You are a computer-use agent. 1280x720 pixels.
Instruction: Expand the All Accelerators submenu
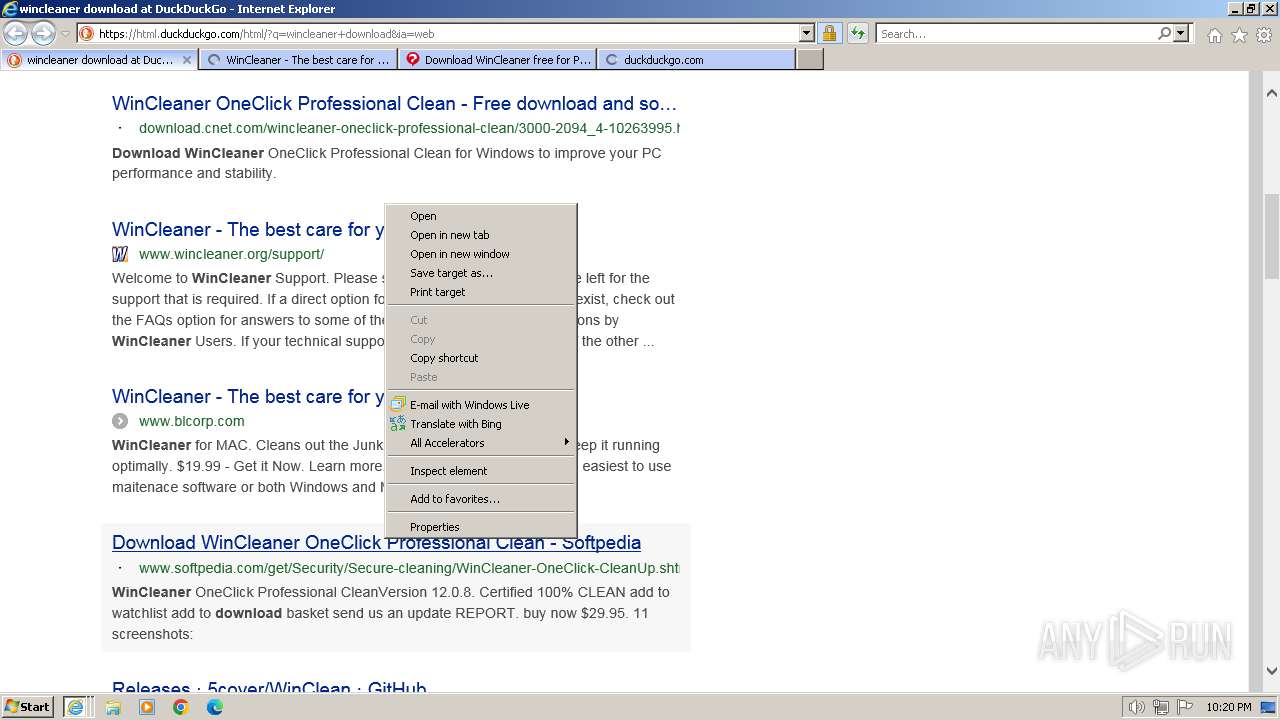(x=481, y=443)
